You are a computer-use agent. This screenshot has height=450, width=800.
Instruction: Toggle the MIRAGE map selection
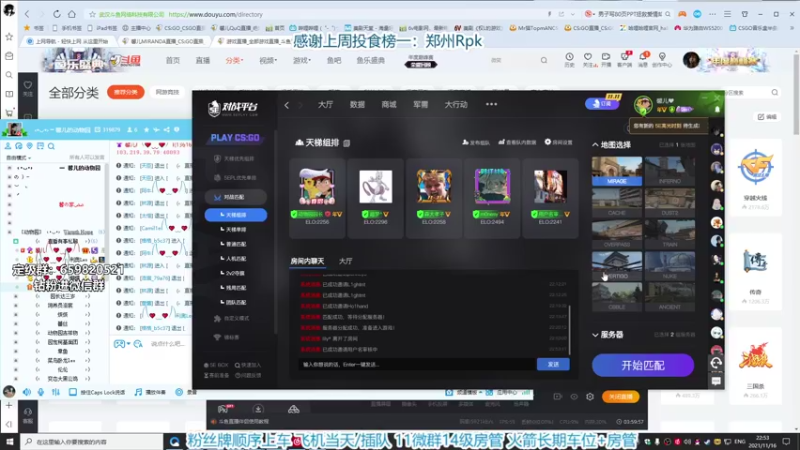pos(617,171)
